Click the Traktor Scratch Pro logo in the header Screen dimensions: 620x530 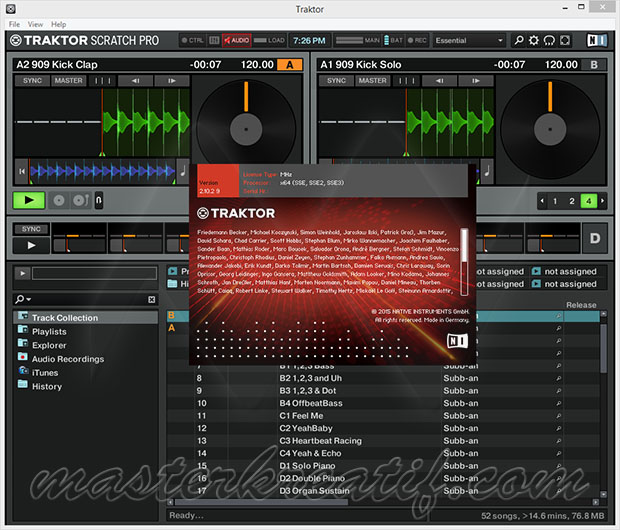pos(84,40)
